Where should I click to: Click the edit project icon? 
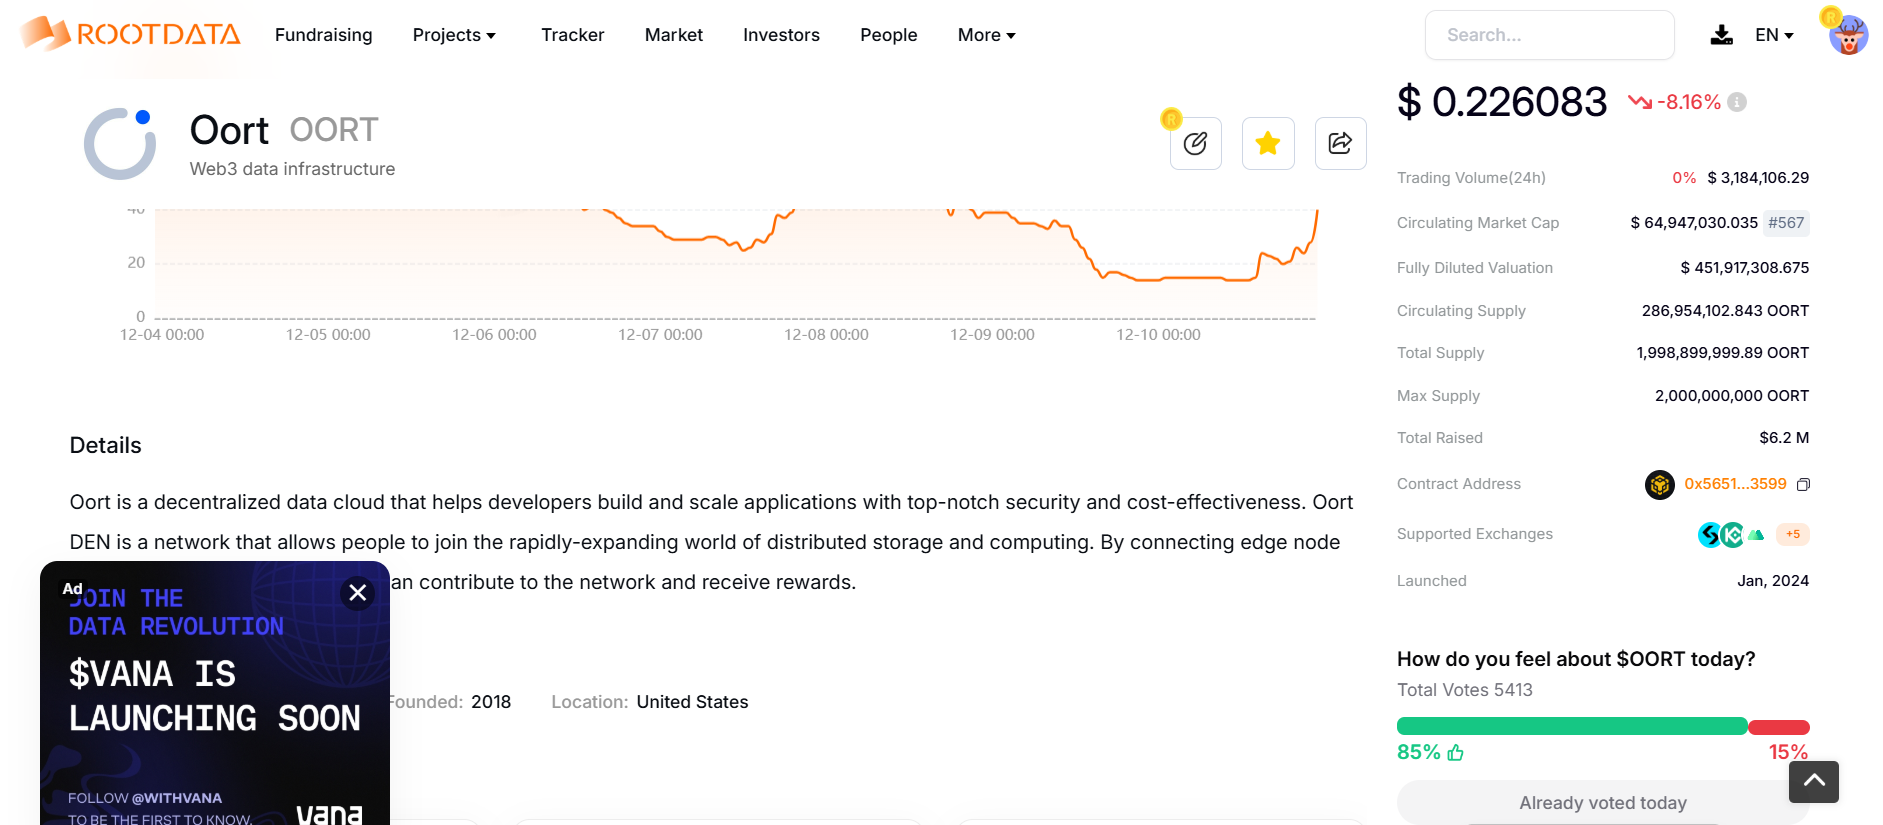tap(1196, 144)
